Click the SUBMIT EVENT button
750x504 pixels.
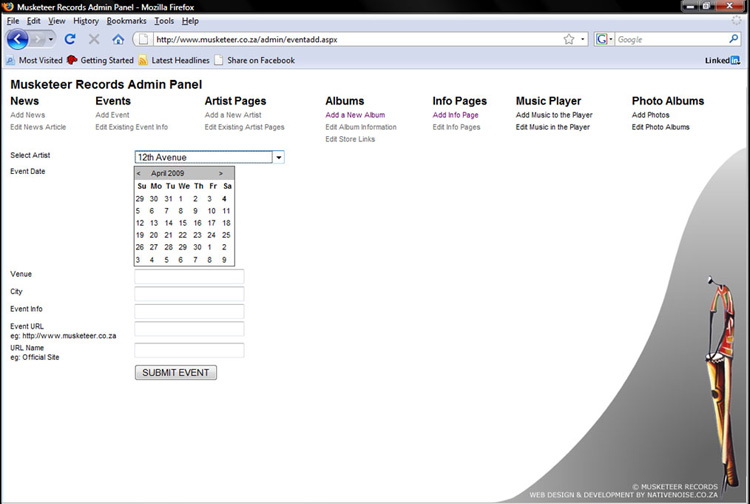[x=176, y=373]
